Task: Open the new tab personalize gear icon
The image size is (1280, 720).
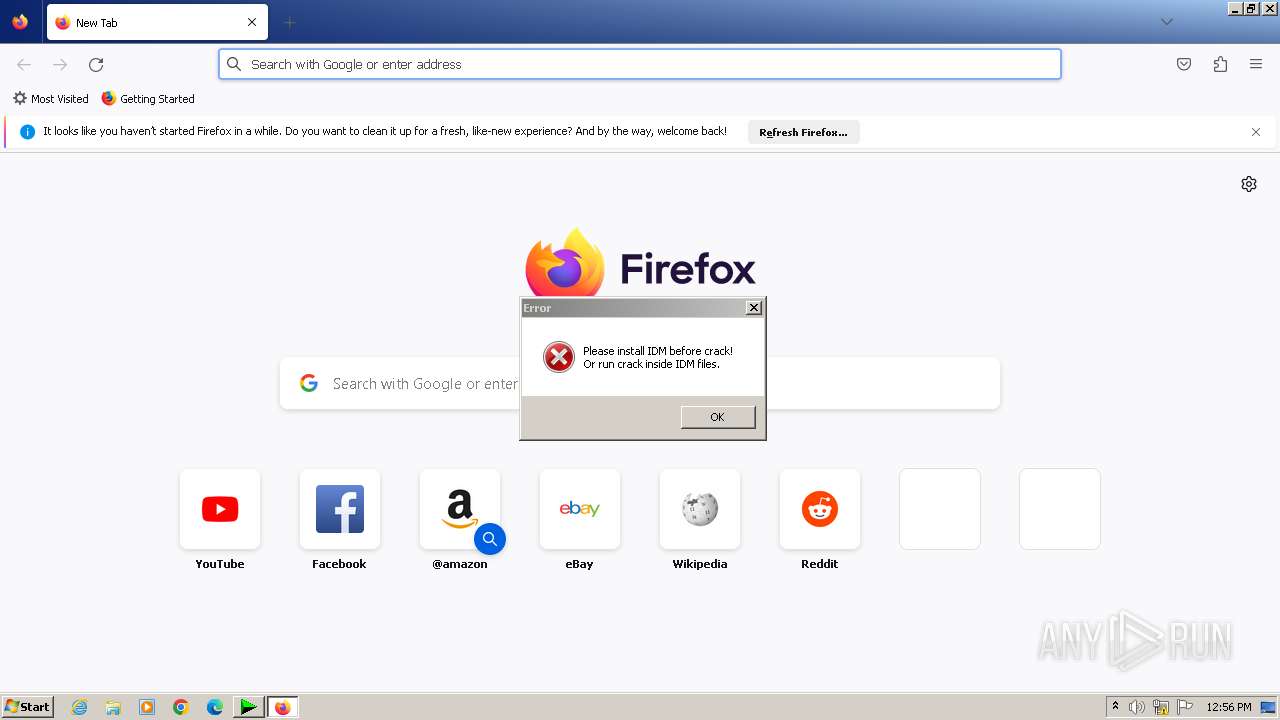Action: 1249,184
